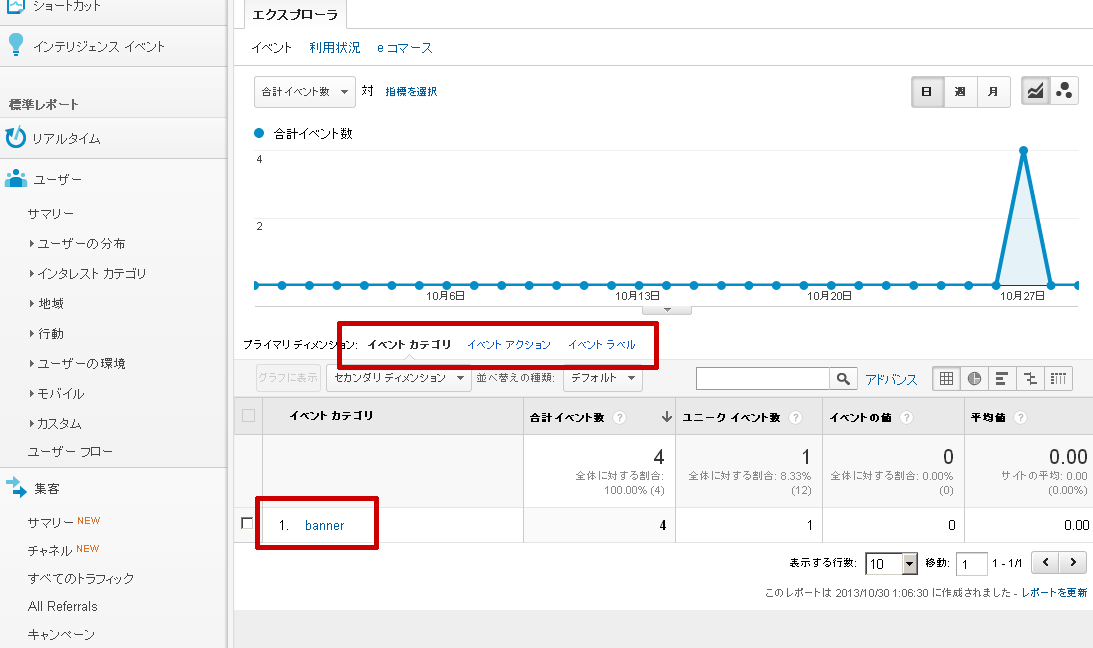Viewport: 1093px width, 648px height.
Task: Select the pivot table view icon
Action: 1058,379
